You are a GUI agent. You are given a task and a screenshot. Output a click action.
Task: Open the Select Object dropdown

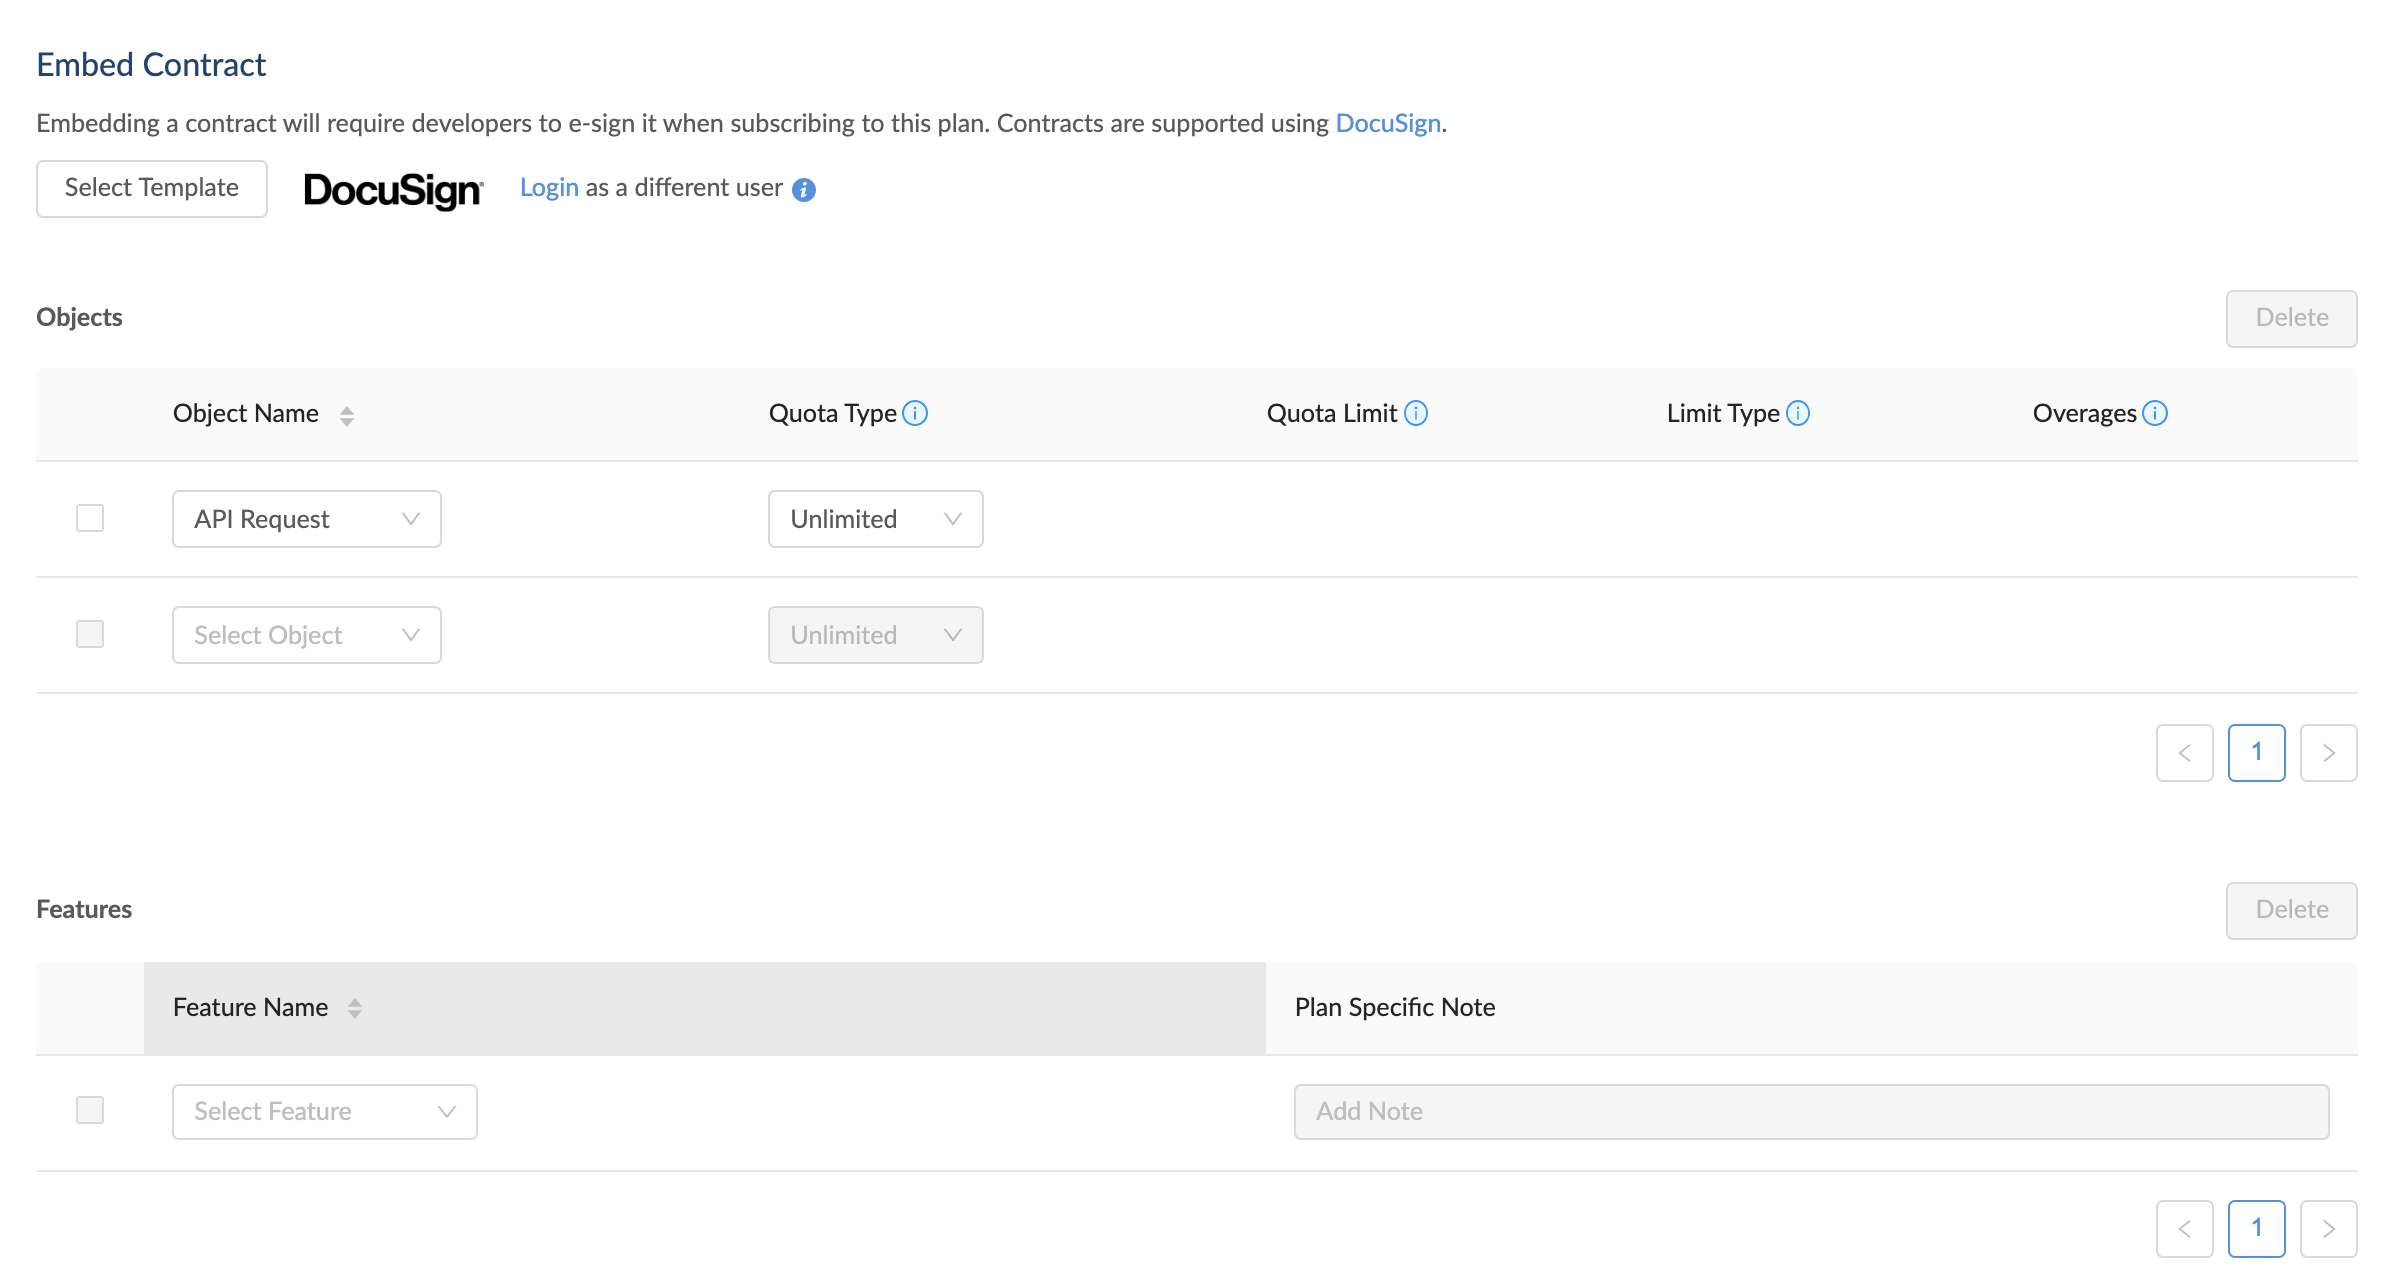306,635
